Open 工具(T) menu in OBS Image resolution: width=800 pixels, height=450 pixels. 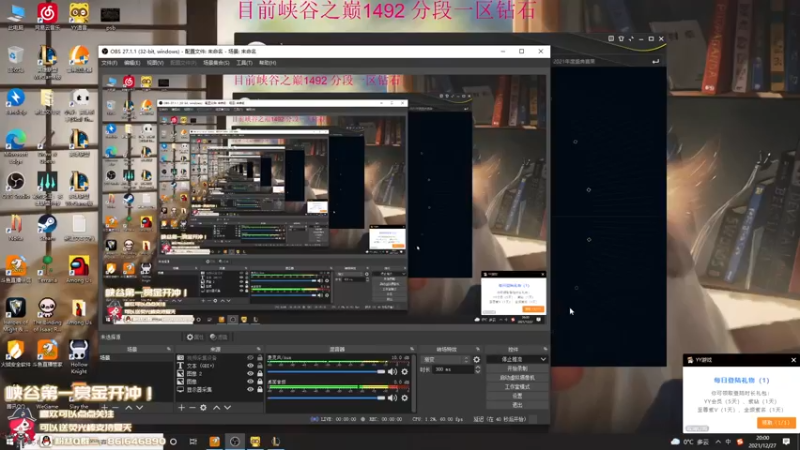tap(244, 63)
